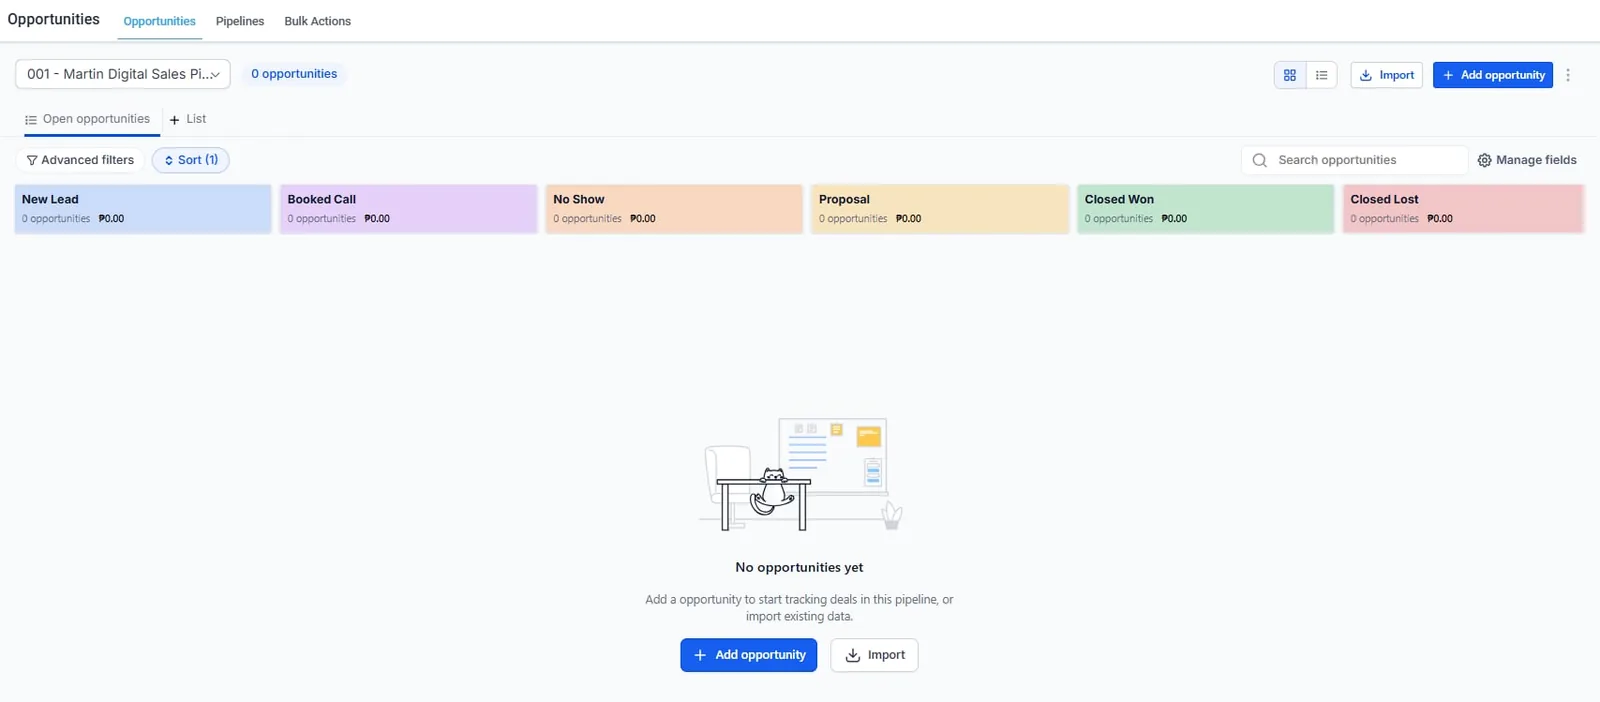Click the download icon in the top Import button
Screen dimensions: 1600x702
tap(1366, 75)
